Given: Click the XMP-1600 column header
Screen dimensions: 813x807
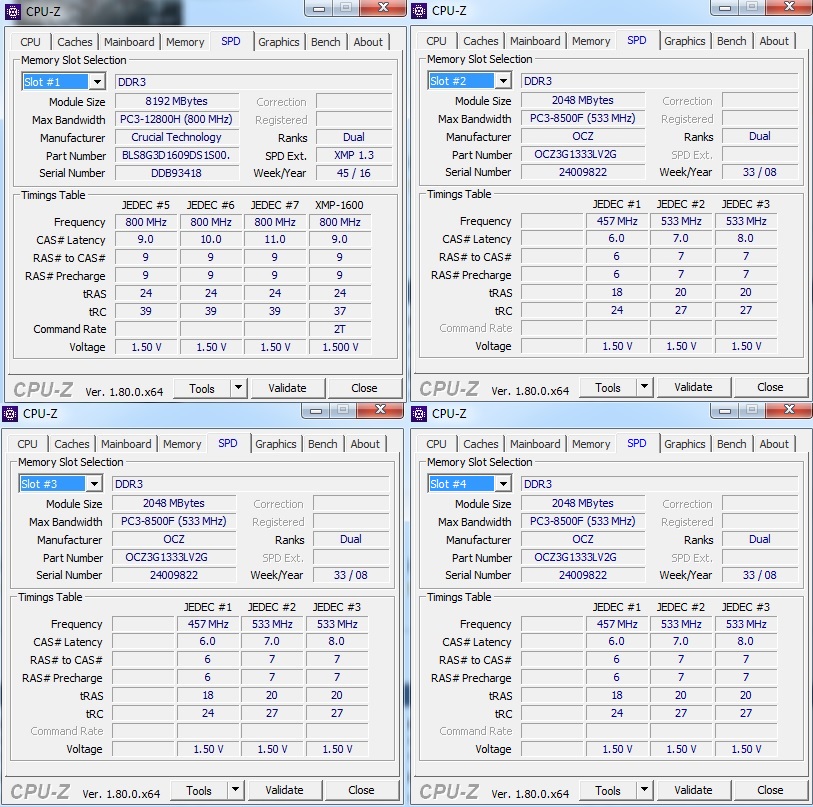Looking at the screenshot, I should (340, 205).
